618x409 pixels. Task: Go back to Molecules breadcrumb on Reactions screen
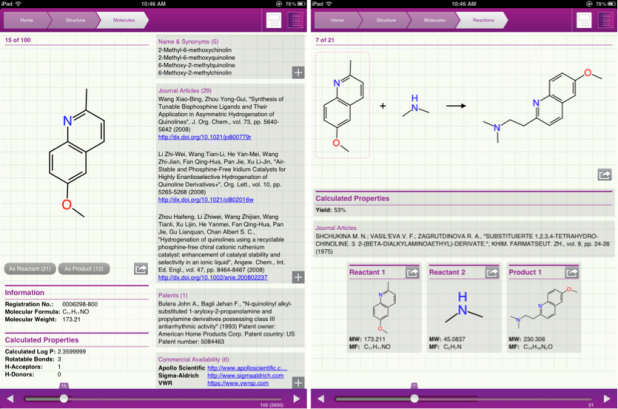click(434, 20)
